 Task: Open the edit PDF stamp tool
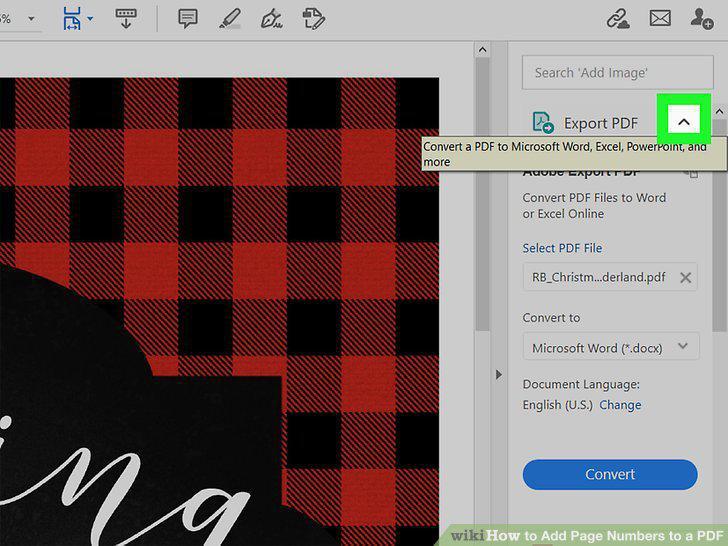click(314, 19)
